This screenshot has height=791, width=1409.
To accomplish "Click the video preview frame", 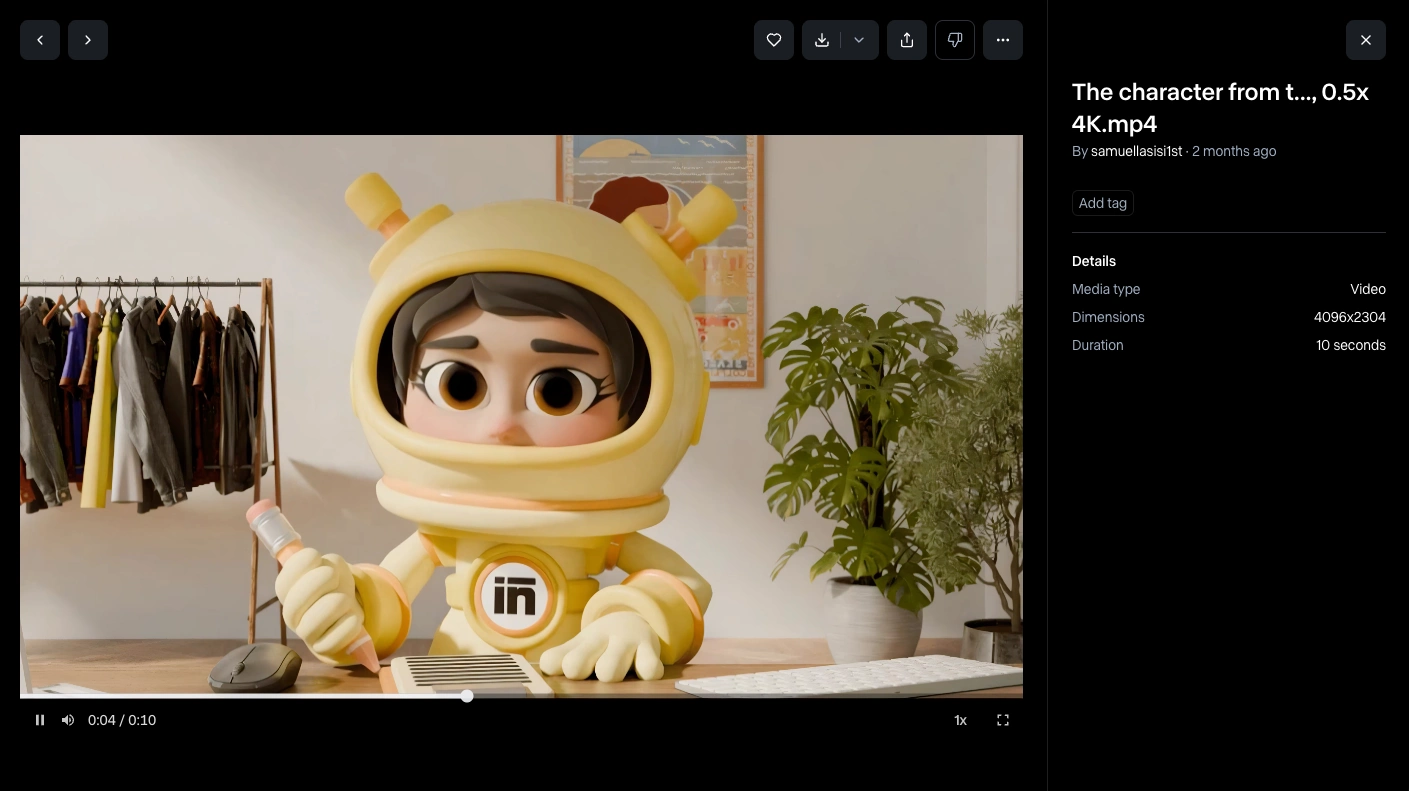I will pyautogui.click(x=521, y=416).
